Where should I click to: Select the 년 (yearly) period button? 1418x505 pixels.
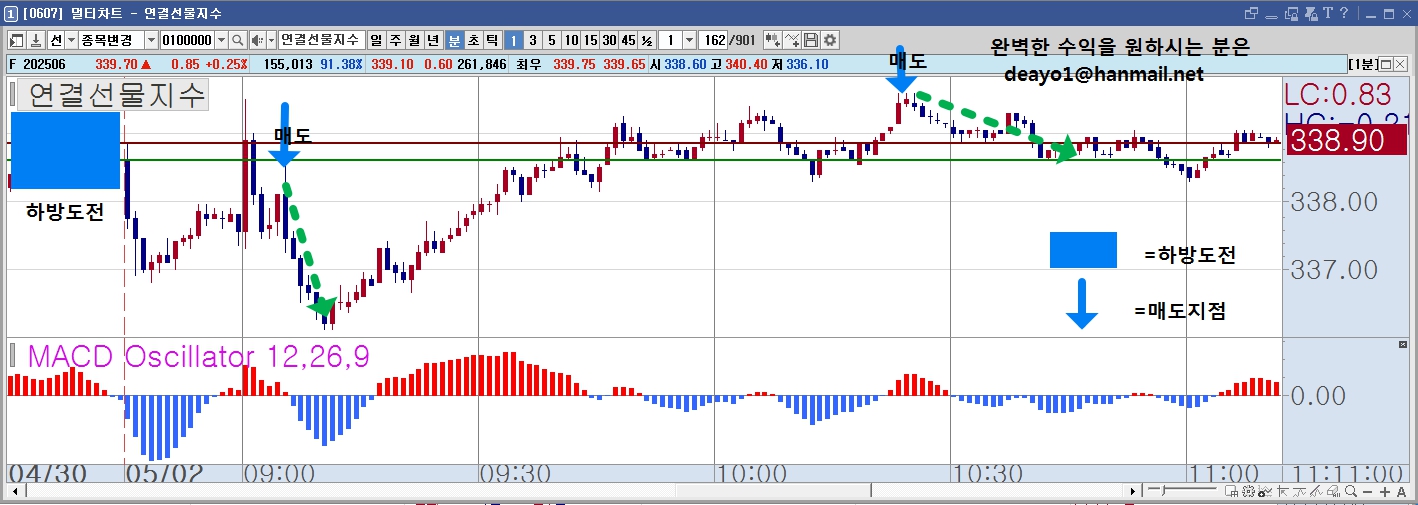433,40
